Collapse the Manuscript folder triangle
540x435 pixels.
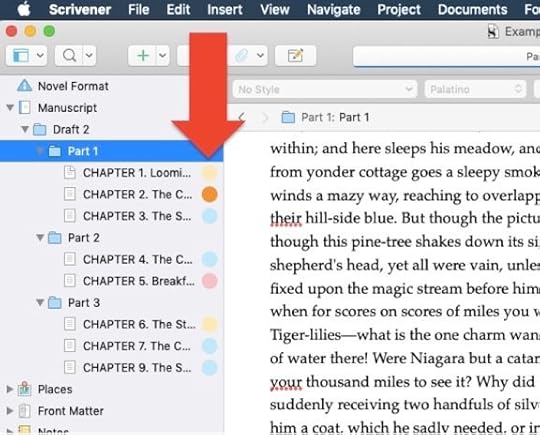click(10, 108)
